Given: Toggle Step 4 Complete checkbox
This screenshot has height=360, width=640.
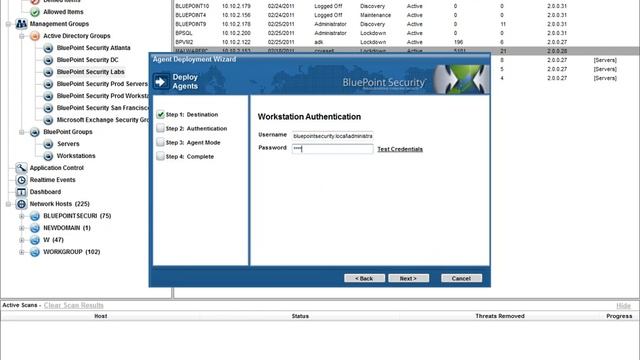Looking at the screenshot, I should (x=160, y=156).
